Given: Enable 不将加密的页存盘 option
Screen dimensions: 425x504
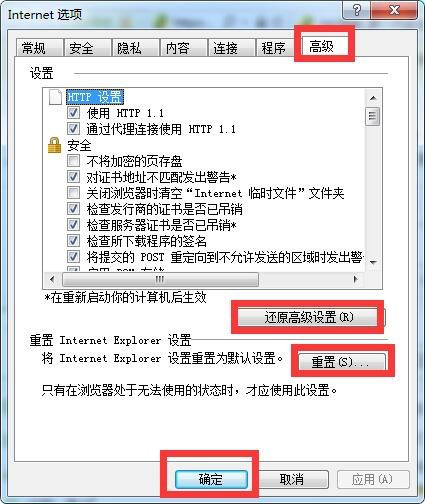Looking at the screenshot, I should 73,161.
